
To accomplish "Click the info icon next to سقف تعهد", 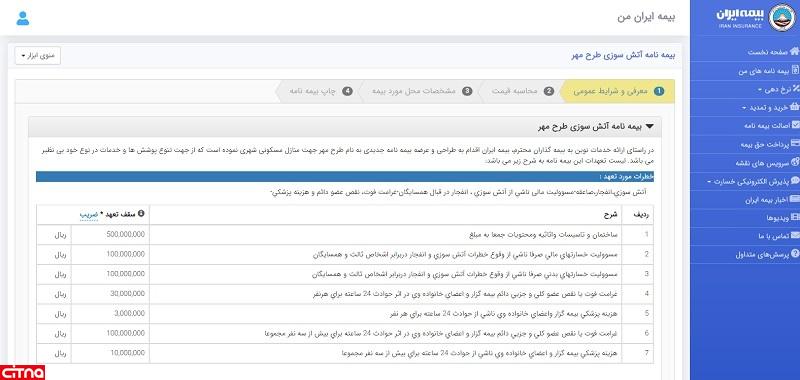I will pyautogui.click(x=141, y=214).
